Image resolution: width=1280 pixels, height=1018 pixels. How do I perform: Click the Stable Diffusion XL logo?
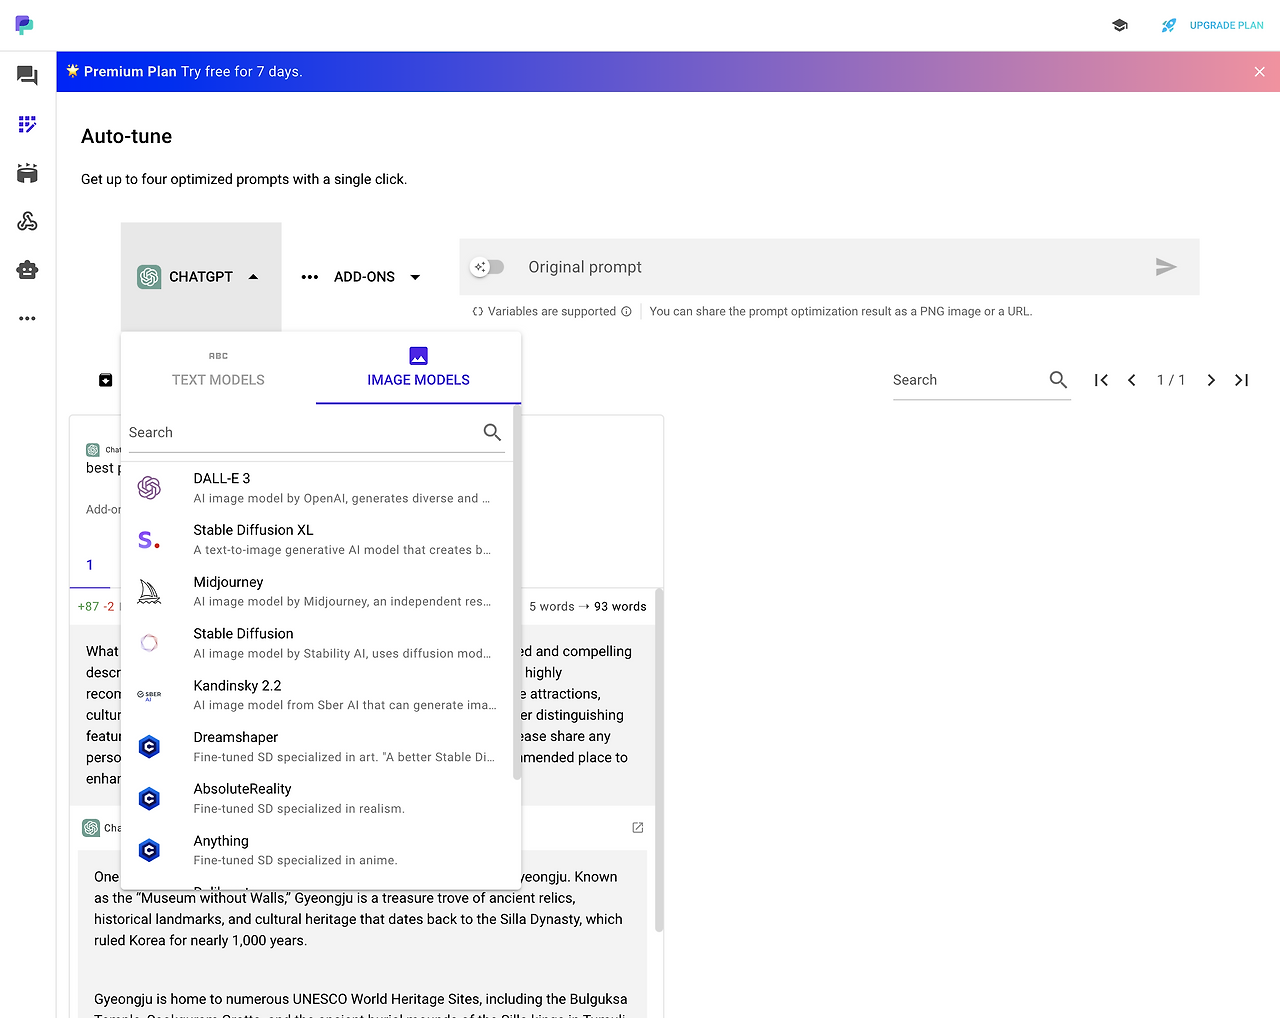[x=149, y=540]
